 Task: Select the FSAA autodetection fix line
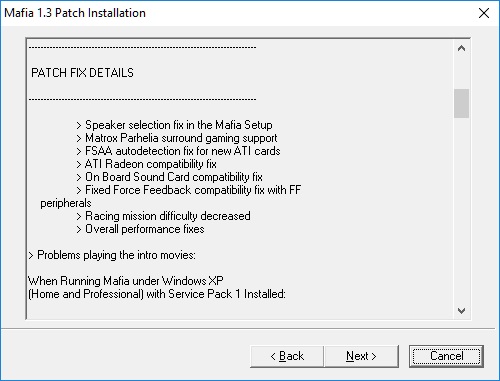[x=178, y=151]
